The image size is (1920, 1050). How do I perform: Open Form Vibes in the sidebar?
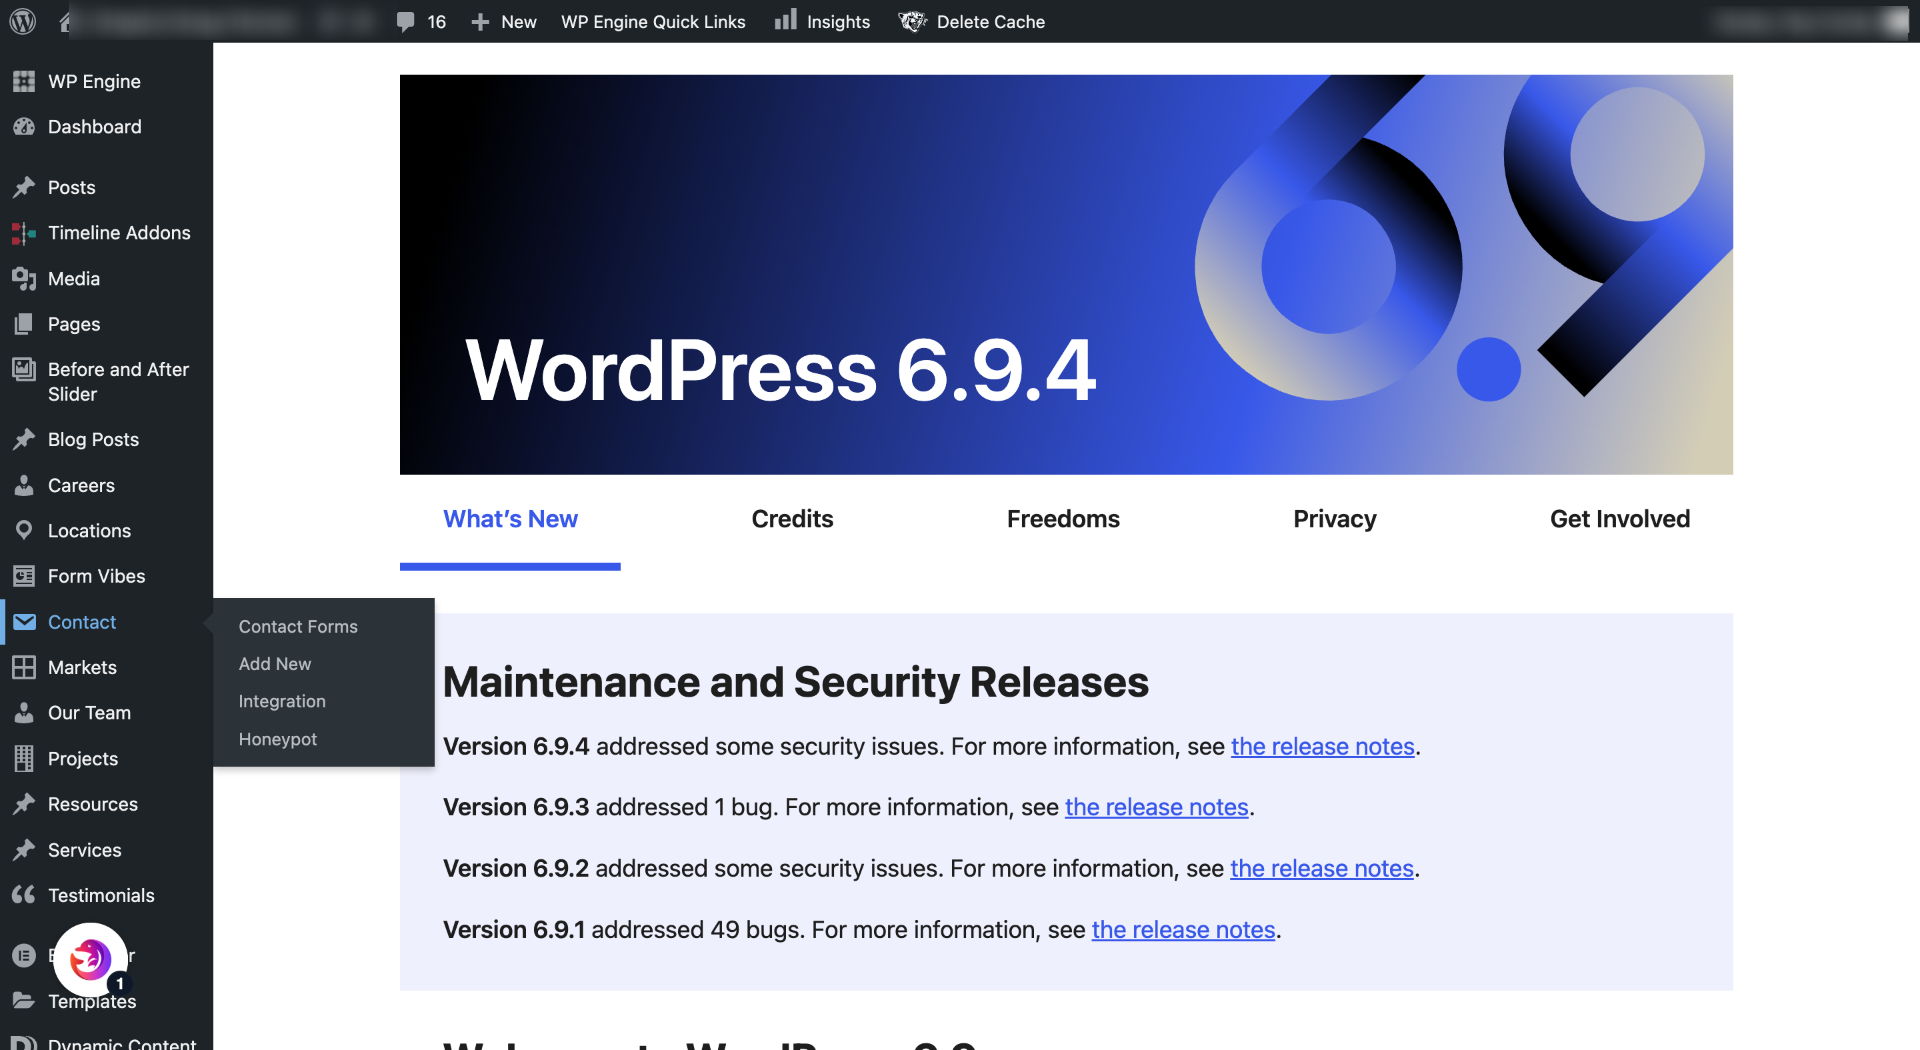coord(97,576)
